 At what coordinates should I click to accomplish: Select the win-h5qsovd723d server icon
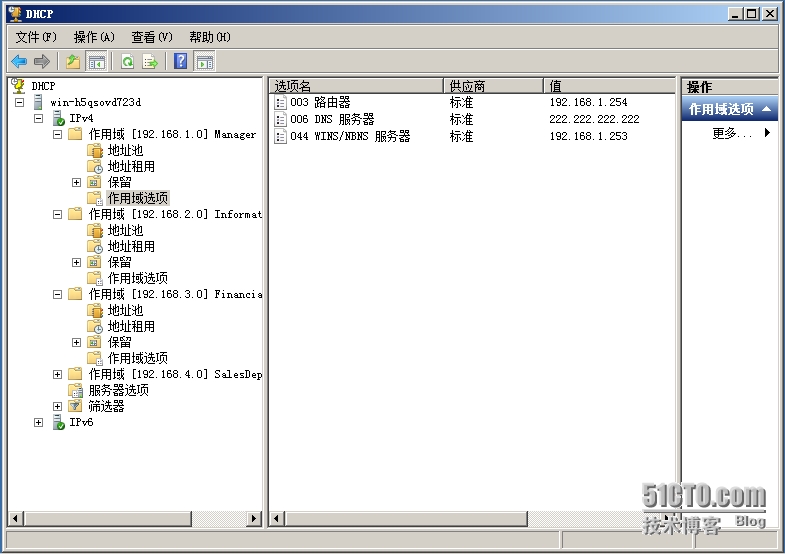pos(38,102)
